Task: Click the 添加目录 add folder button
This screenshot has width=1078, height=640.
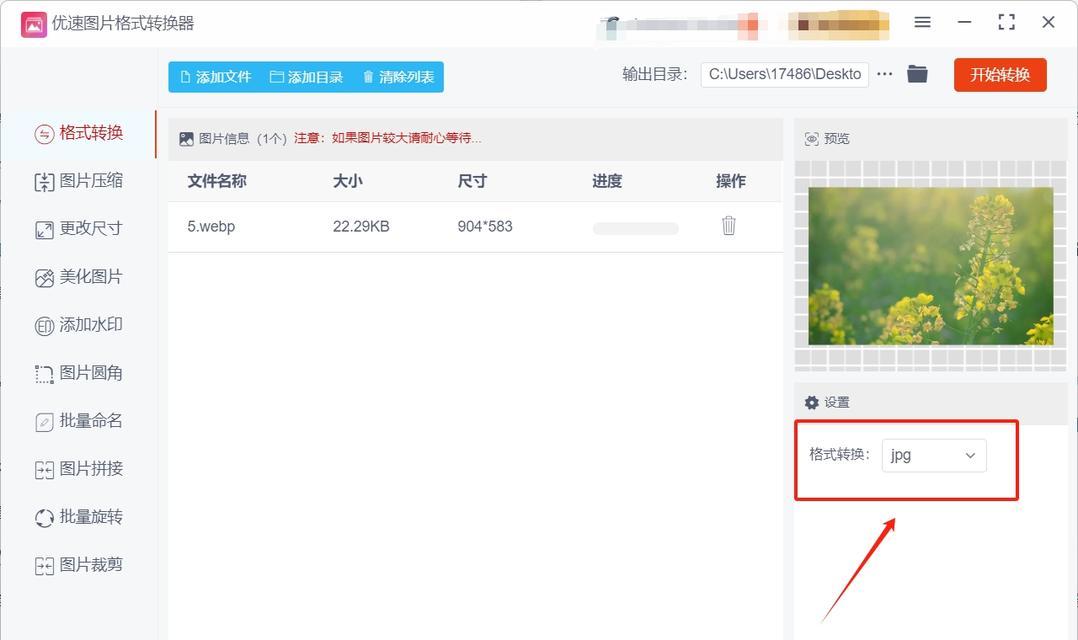Action: pos(307,77)
